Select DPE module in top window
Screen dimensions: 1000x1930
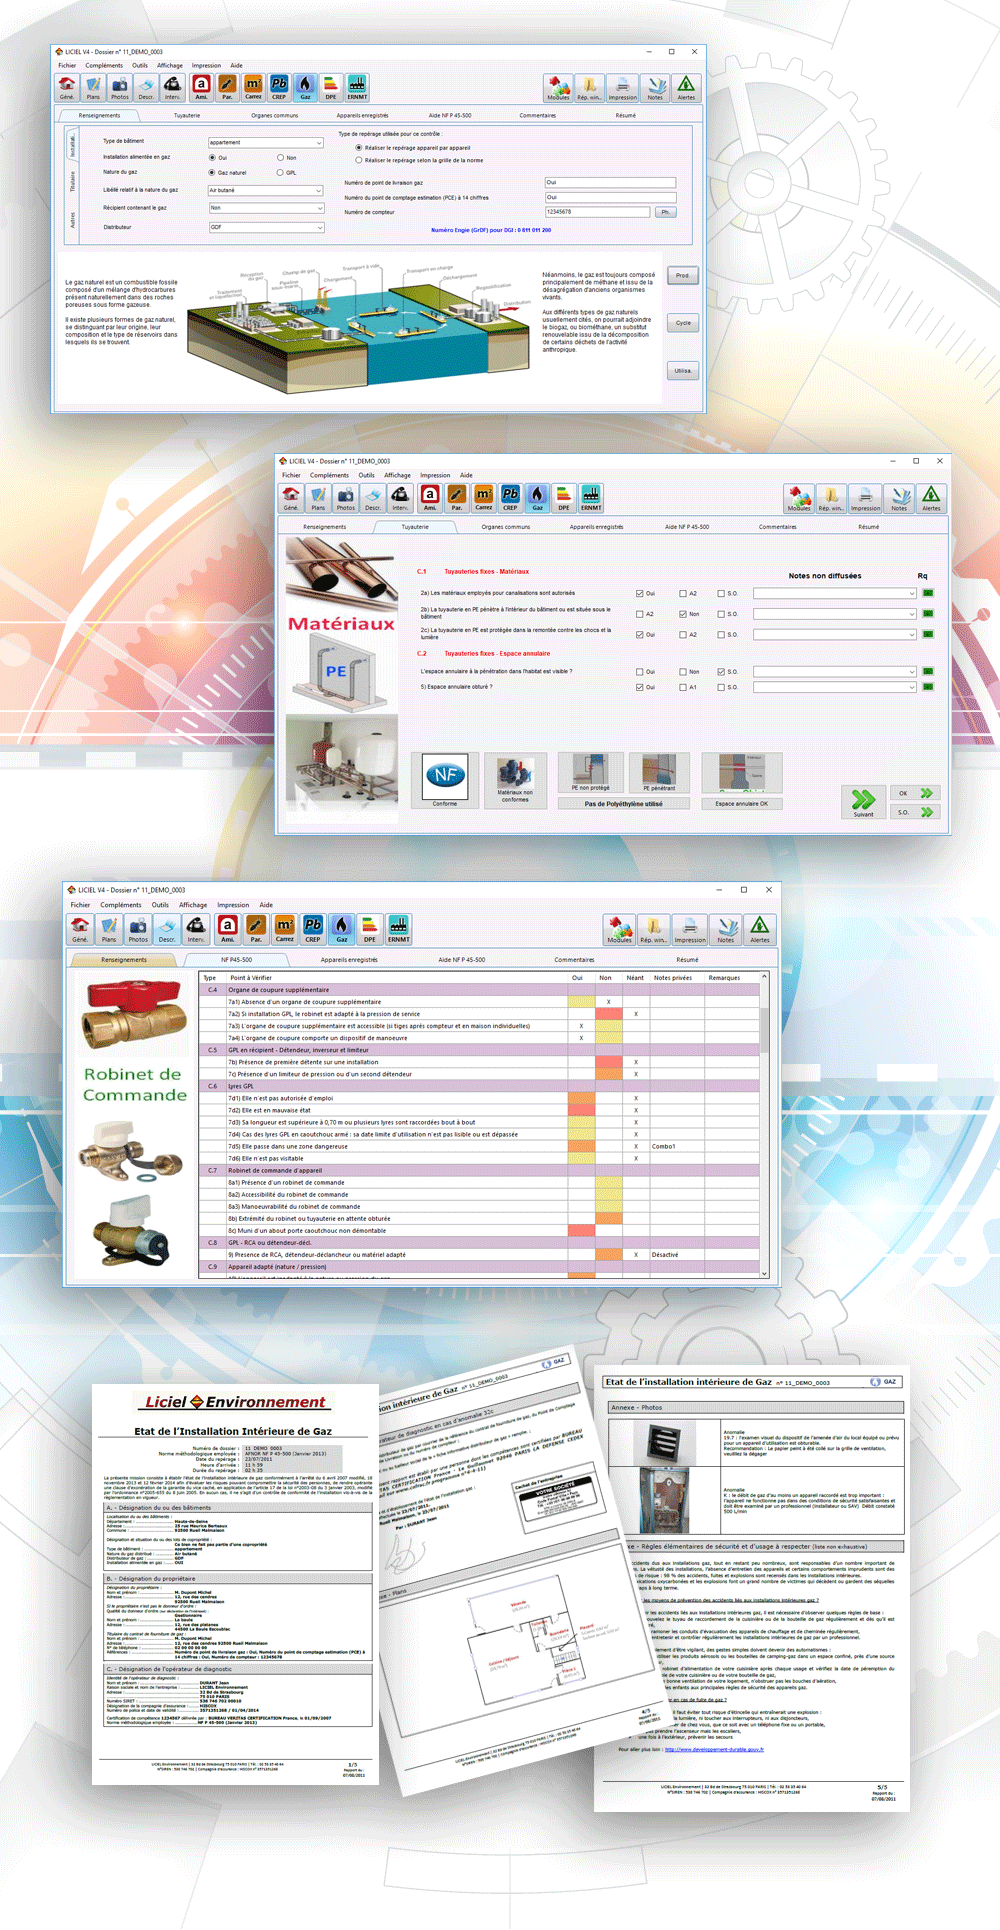click(x=331, y=88)
